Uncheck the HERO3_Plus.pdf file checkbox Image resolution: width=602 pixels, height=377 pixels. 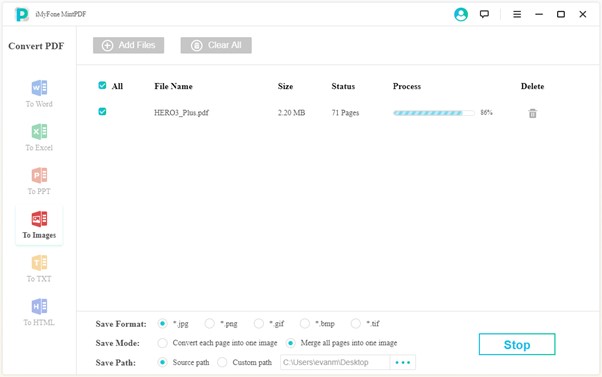(x=102, y=112)
